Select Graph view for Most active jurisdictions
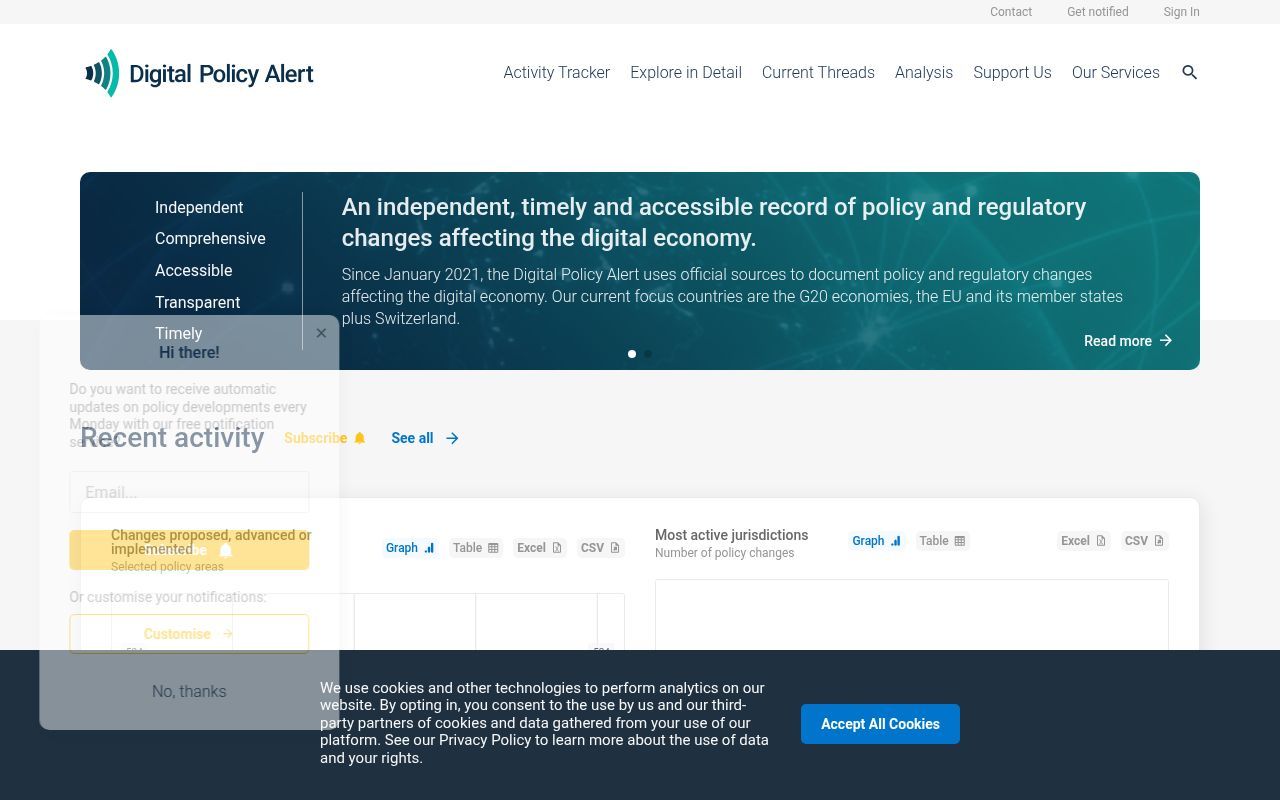1280x800 pixels. pos(877,541)
